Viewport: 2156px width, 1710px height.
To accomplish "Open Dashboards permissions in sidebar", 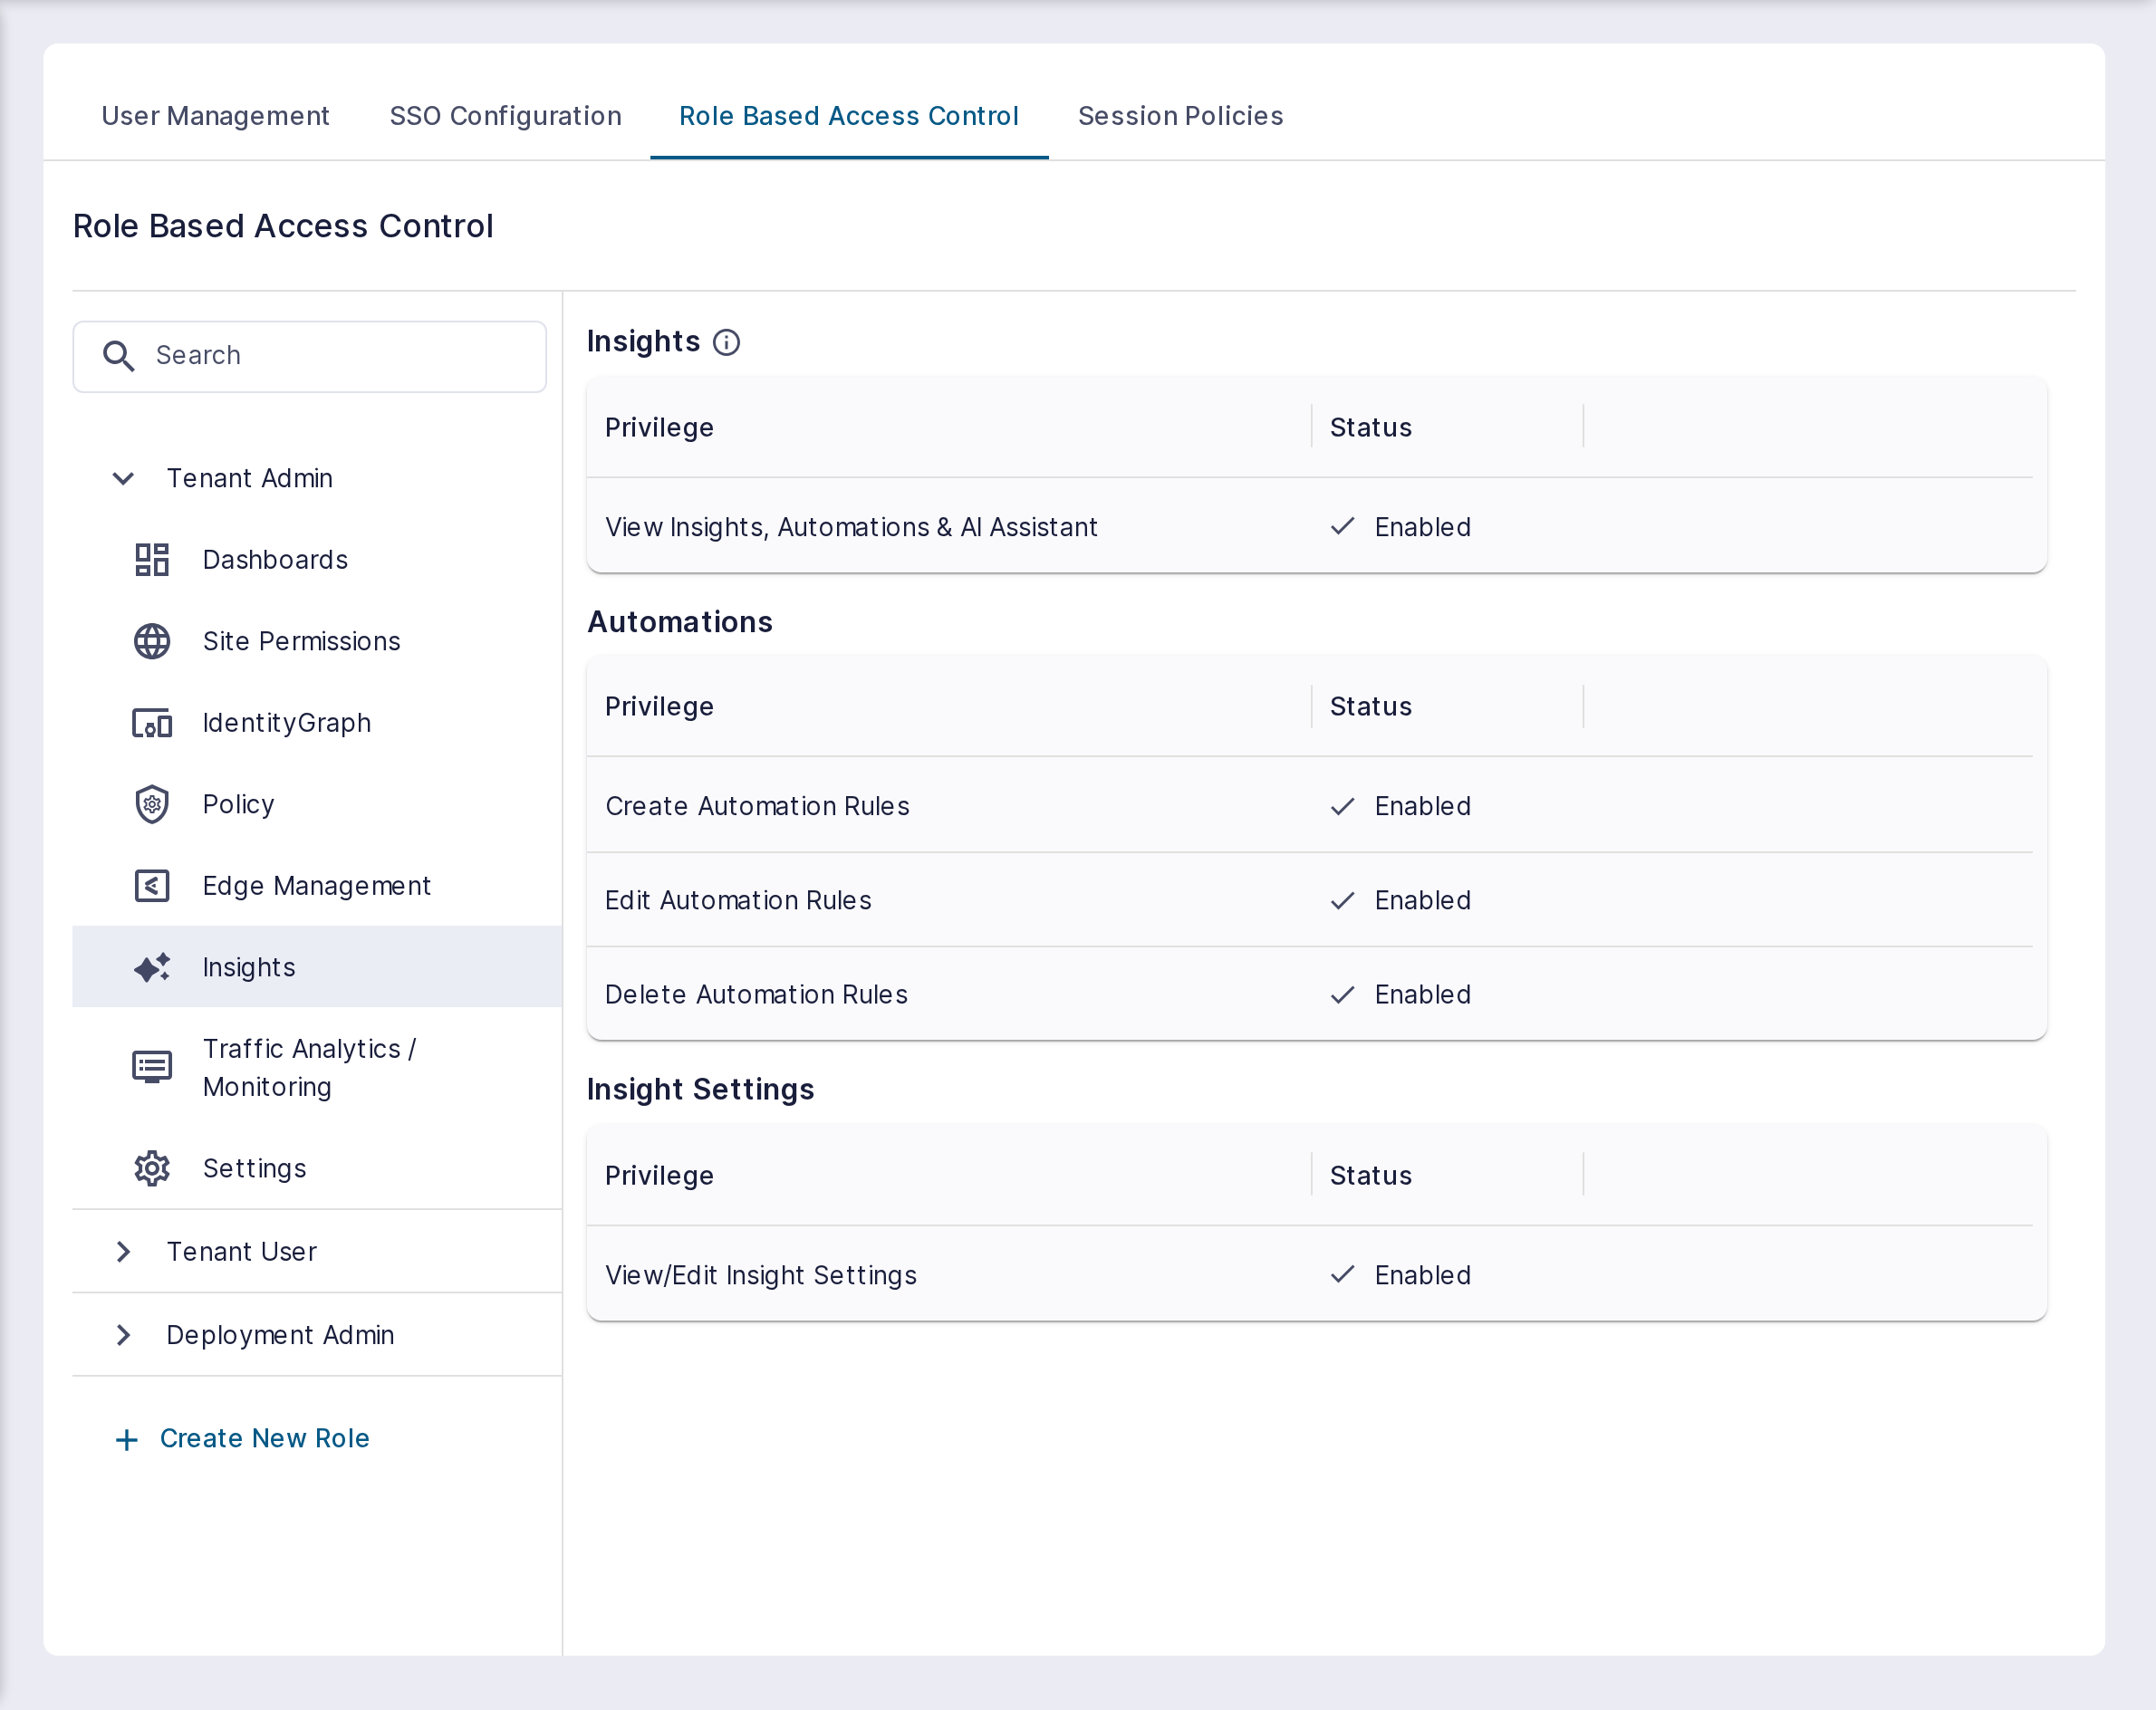I will (x=275, y=560).
